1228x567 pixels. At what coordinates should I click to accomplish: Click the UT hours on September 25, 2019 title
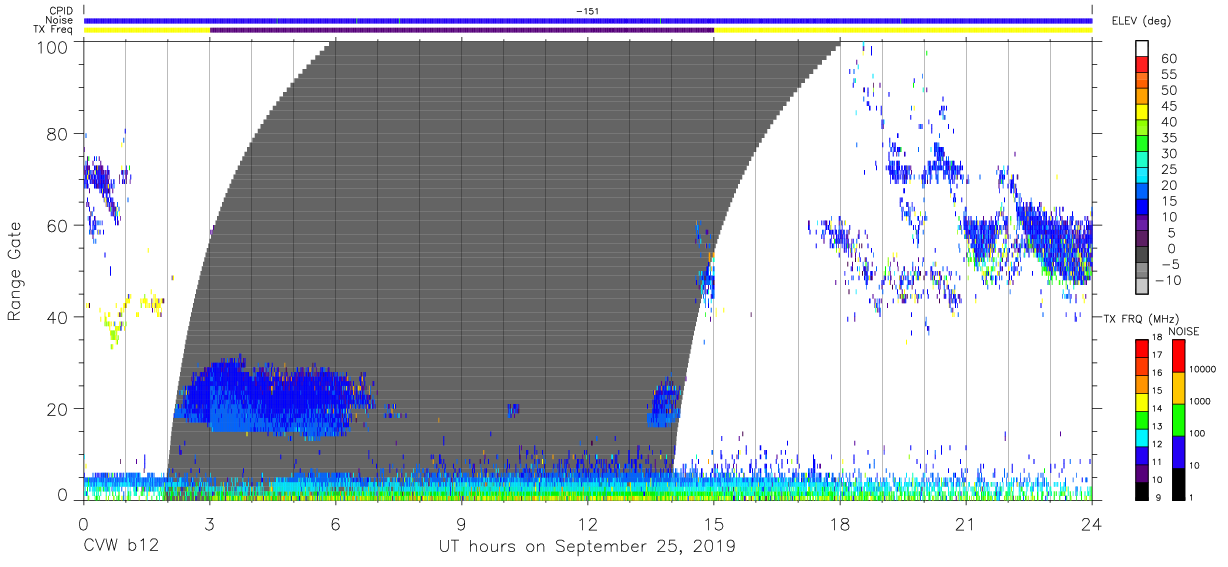pyautogui.click(x=587, y=547)
